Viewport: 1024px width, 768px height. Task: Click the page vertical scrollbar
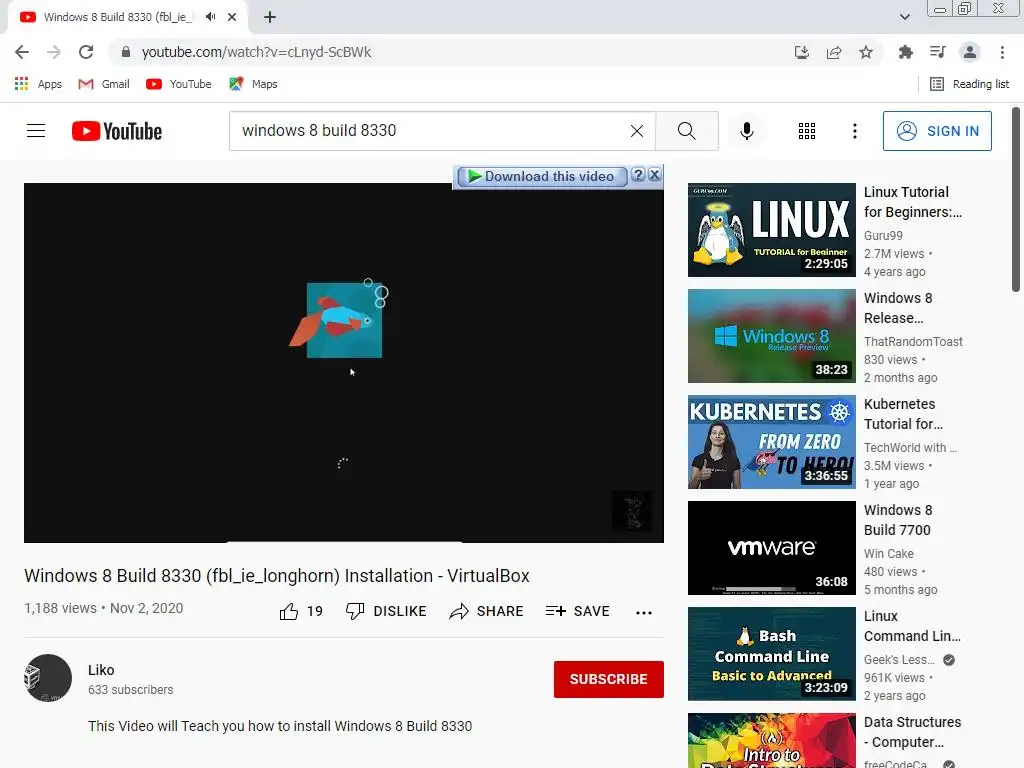1016,200
